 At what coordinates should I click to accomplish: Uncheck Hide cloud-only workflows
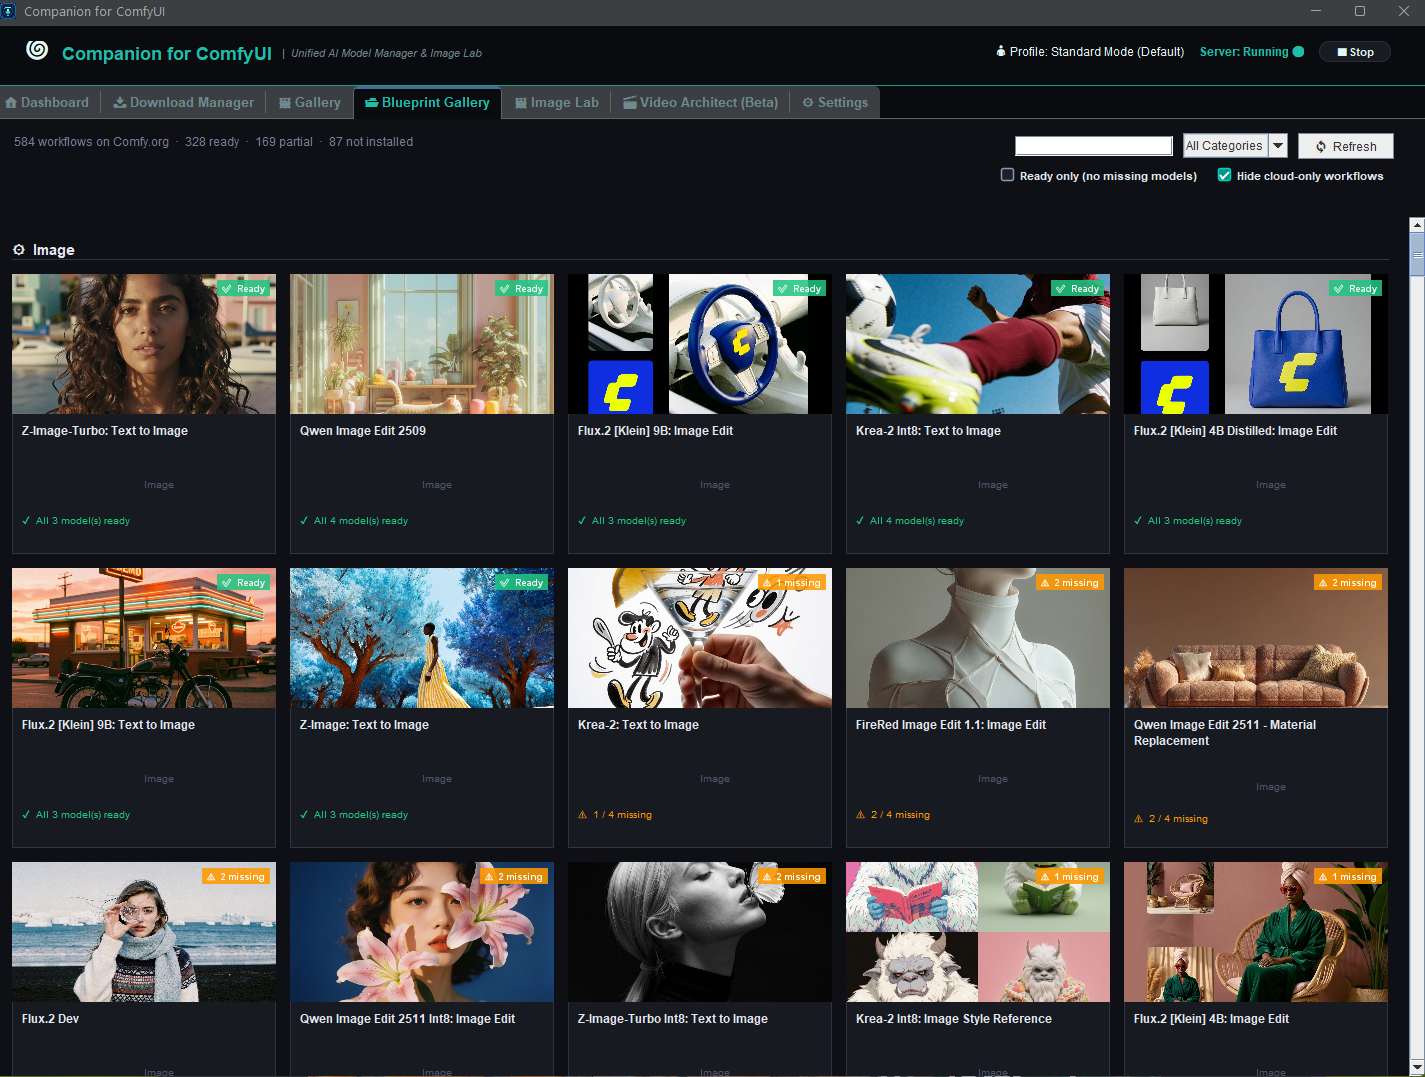click(x=1224, y=175)
